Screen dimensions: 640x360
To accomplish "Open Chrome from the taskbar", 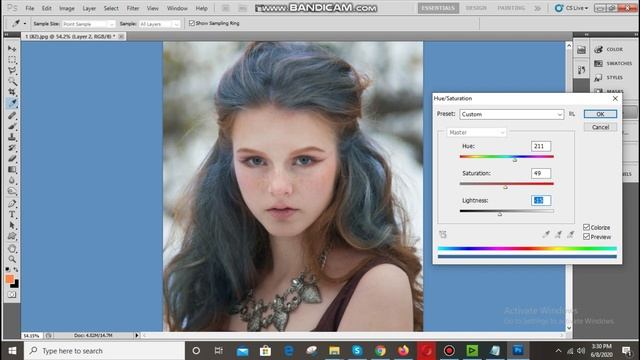I will click(x=380, y=351).
